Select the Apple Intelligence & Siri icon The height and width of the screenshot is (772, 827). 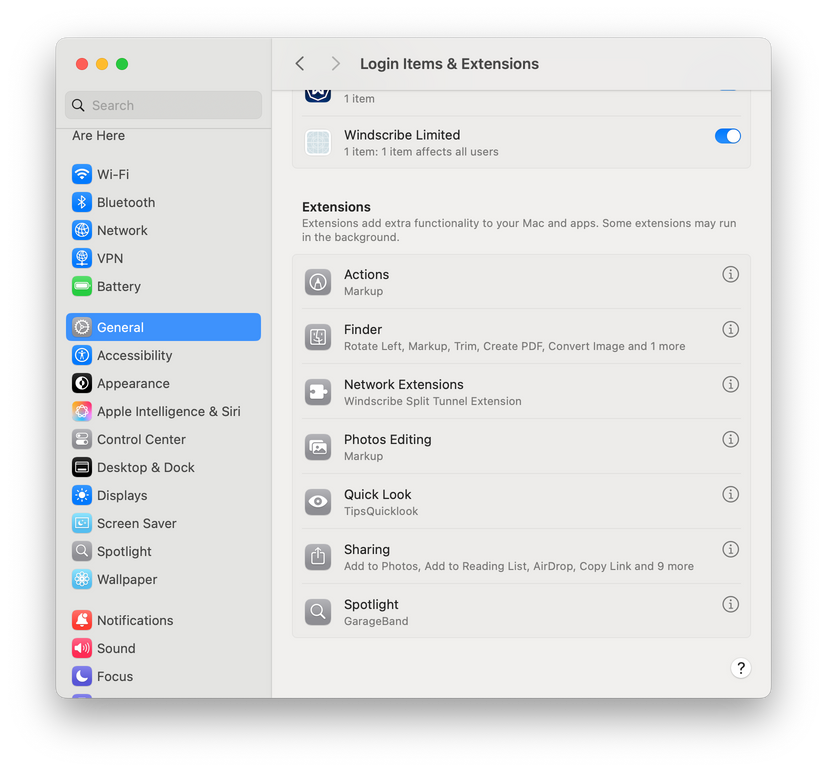click(x=81, y=411)
